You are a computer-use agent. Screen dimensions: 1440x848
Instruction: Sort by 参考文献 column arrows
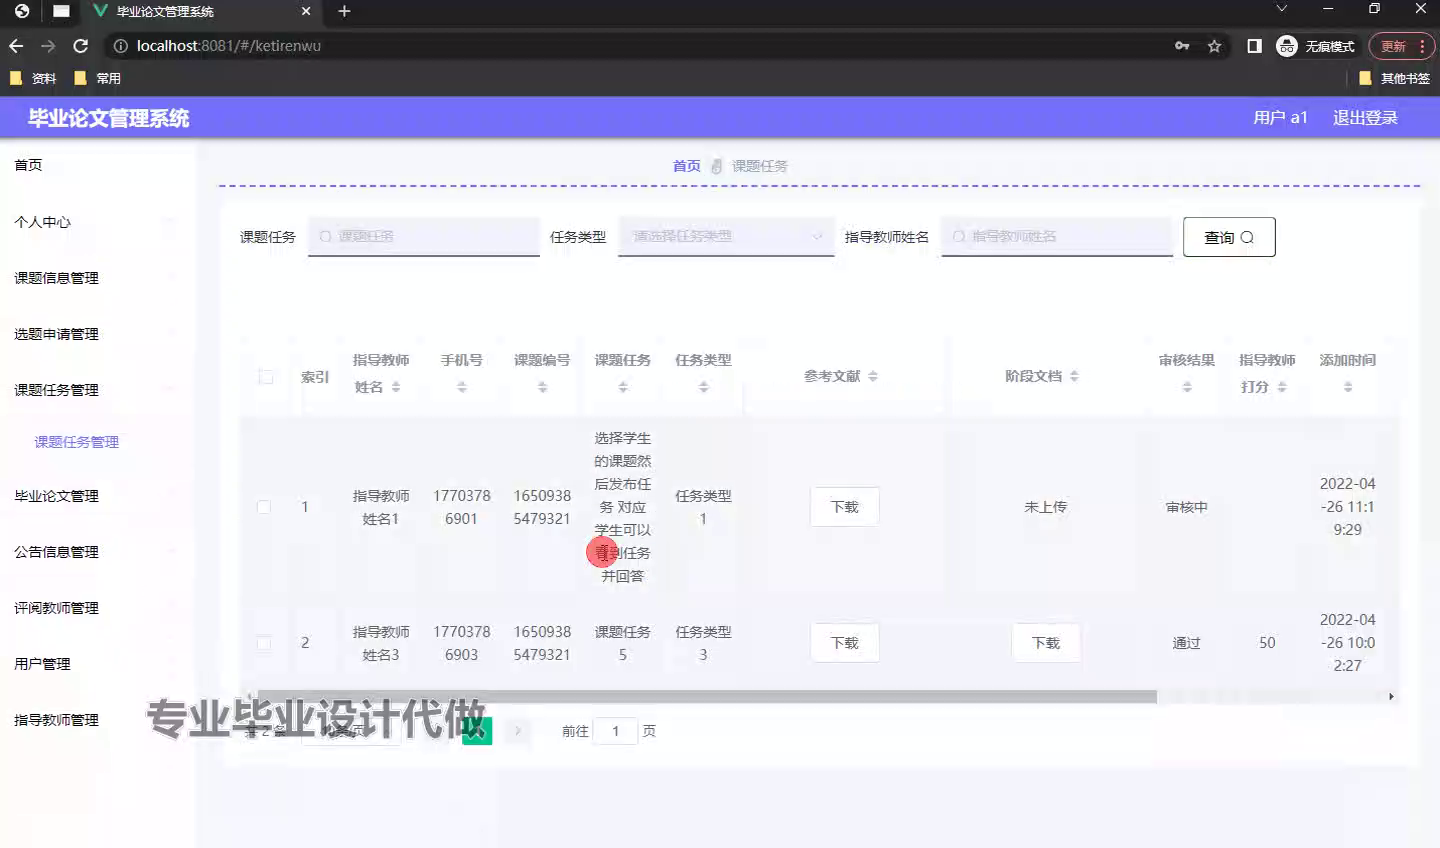click(x=873, y=376)
